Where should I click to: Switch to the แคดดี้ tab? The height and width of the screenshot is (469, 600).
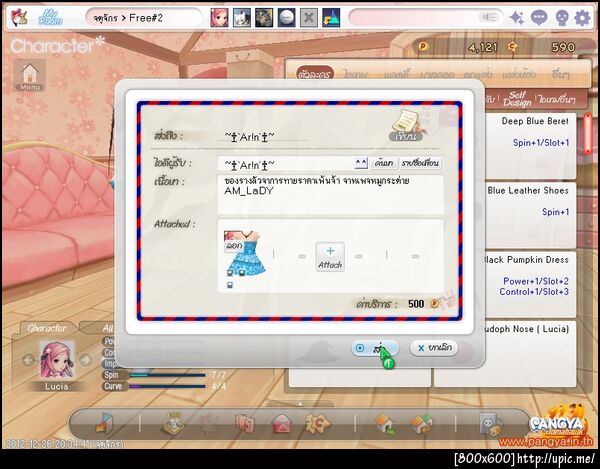tap(396, 74)
